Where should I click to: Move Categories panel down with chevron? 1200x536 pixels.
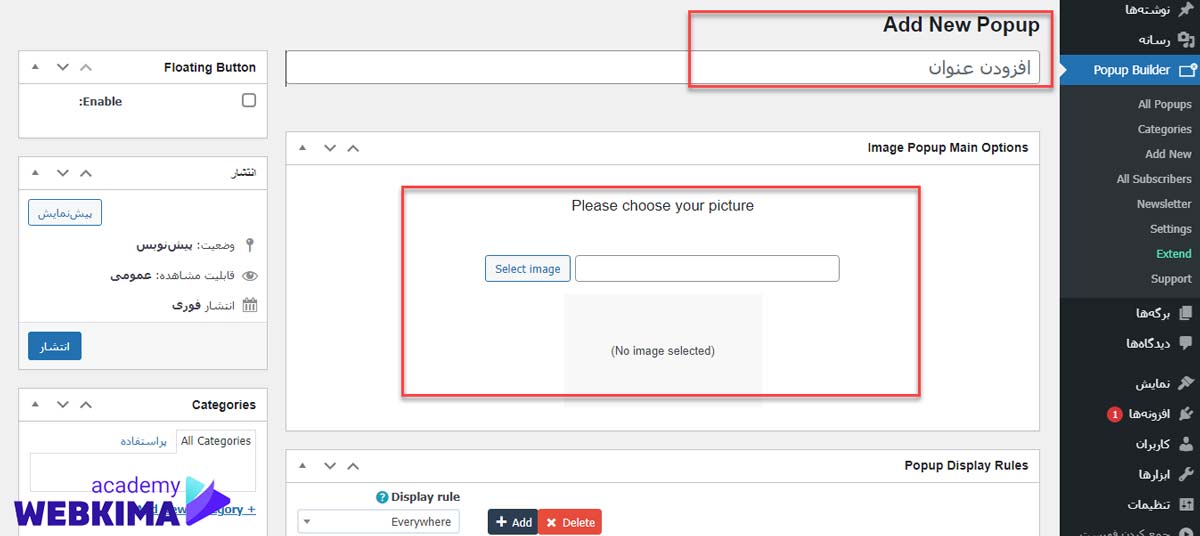62,405
